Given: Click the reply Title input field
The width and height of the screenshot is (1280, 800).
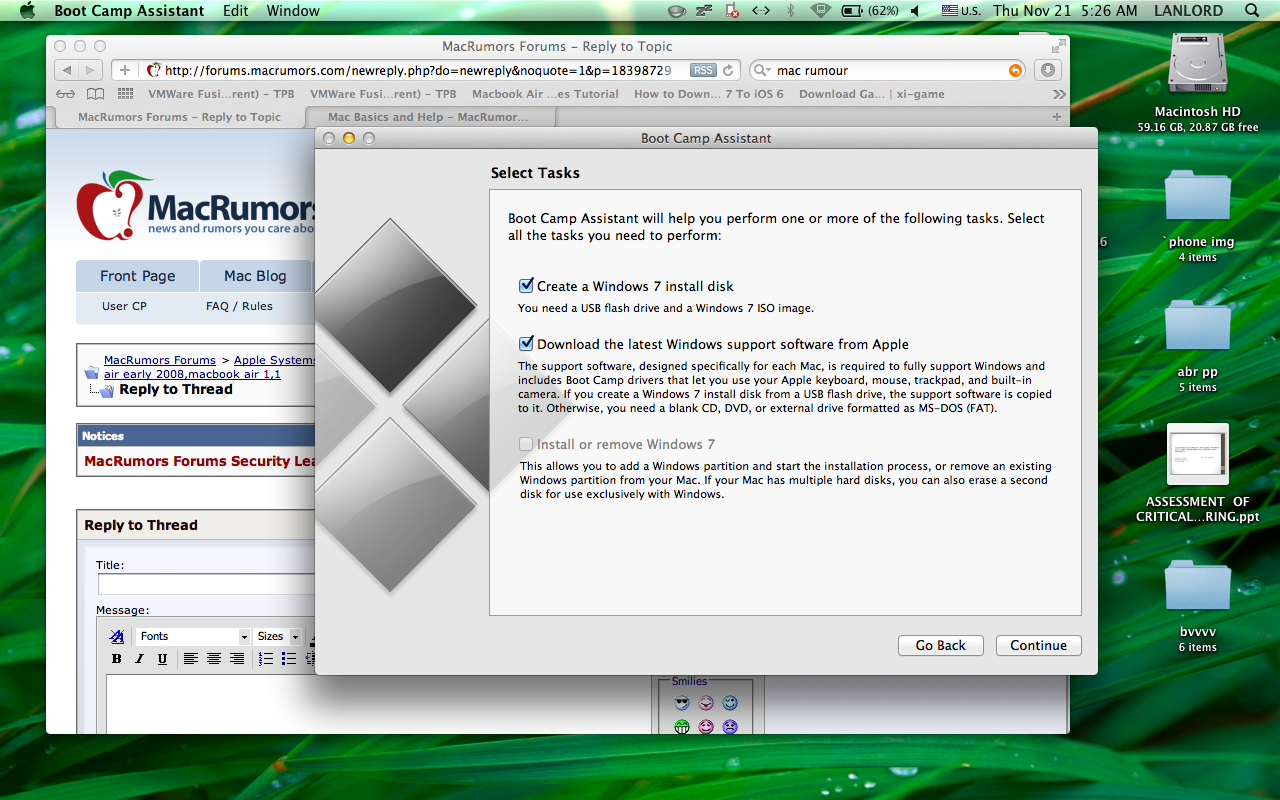Looking at the screenshot, I should [207, 584].
